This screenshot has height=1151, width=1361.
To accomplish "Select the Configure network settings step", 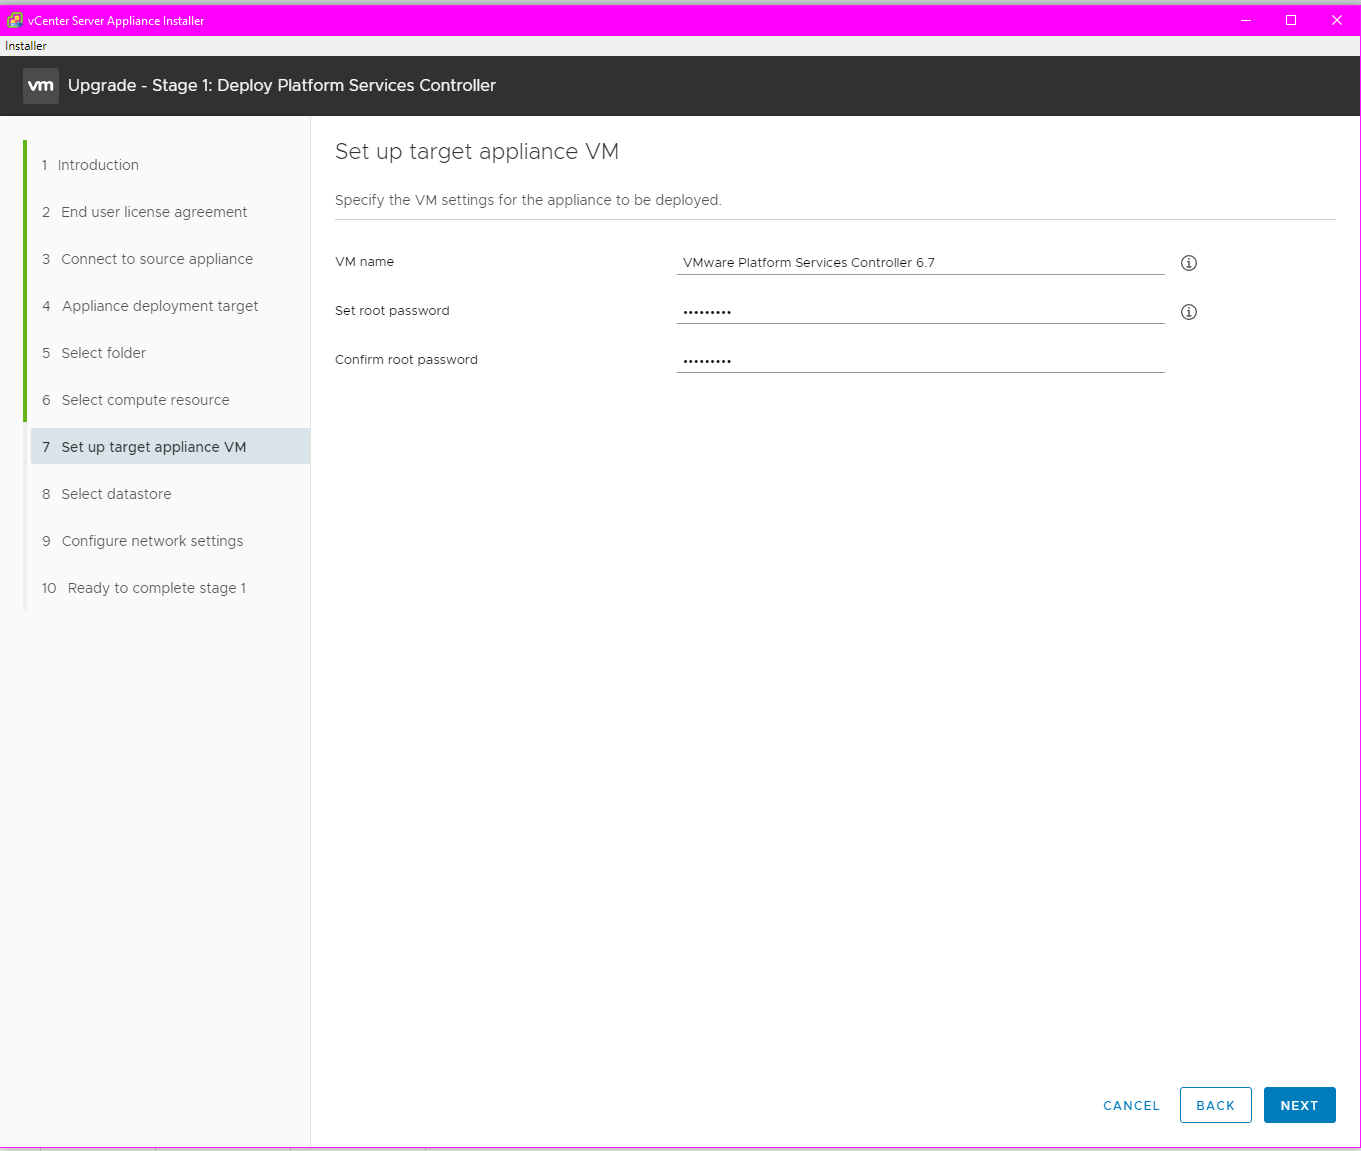I will [152, 540].
